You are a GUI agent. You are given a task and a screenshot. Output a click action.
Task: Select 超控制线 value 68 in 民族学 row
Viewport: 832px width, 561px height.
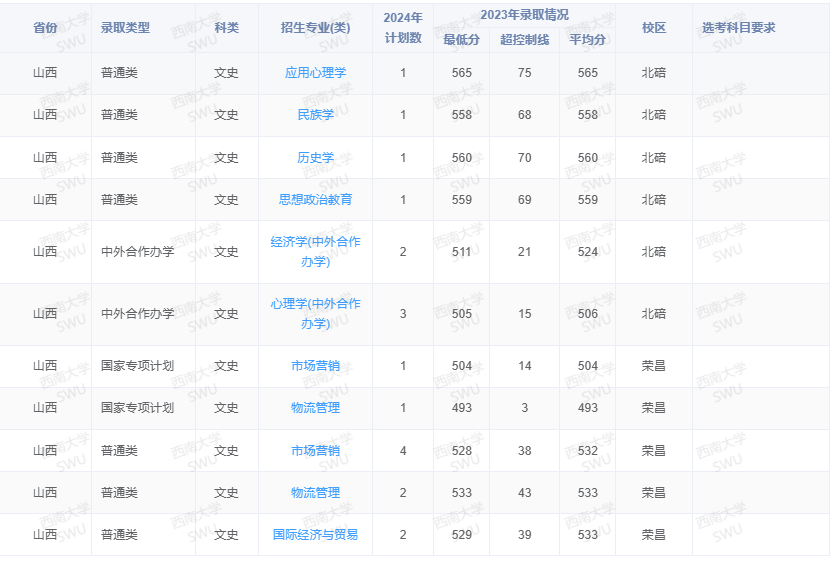(524, 115)
